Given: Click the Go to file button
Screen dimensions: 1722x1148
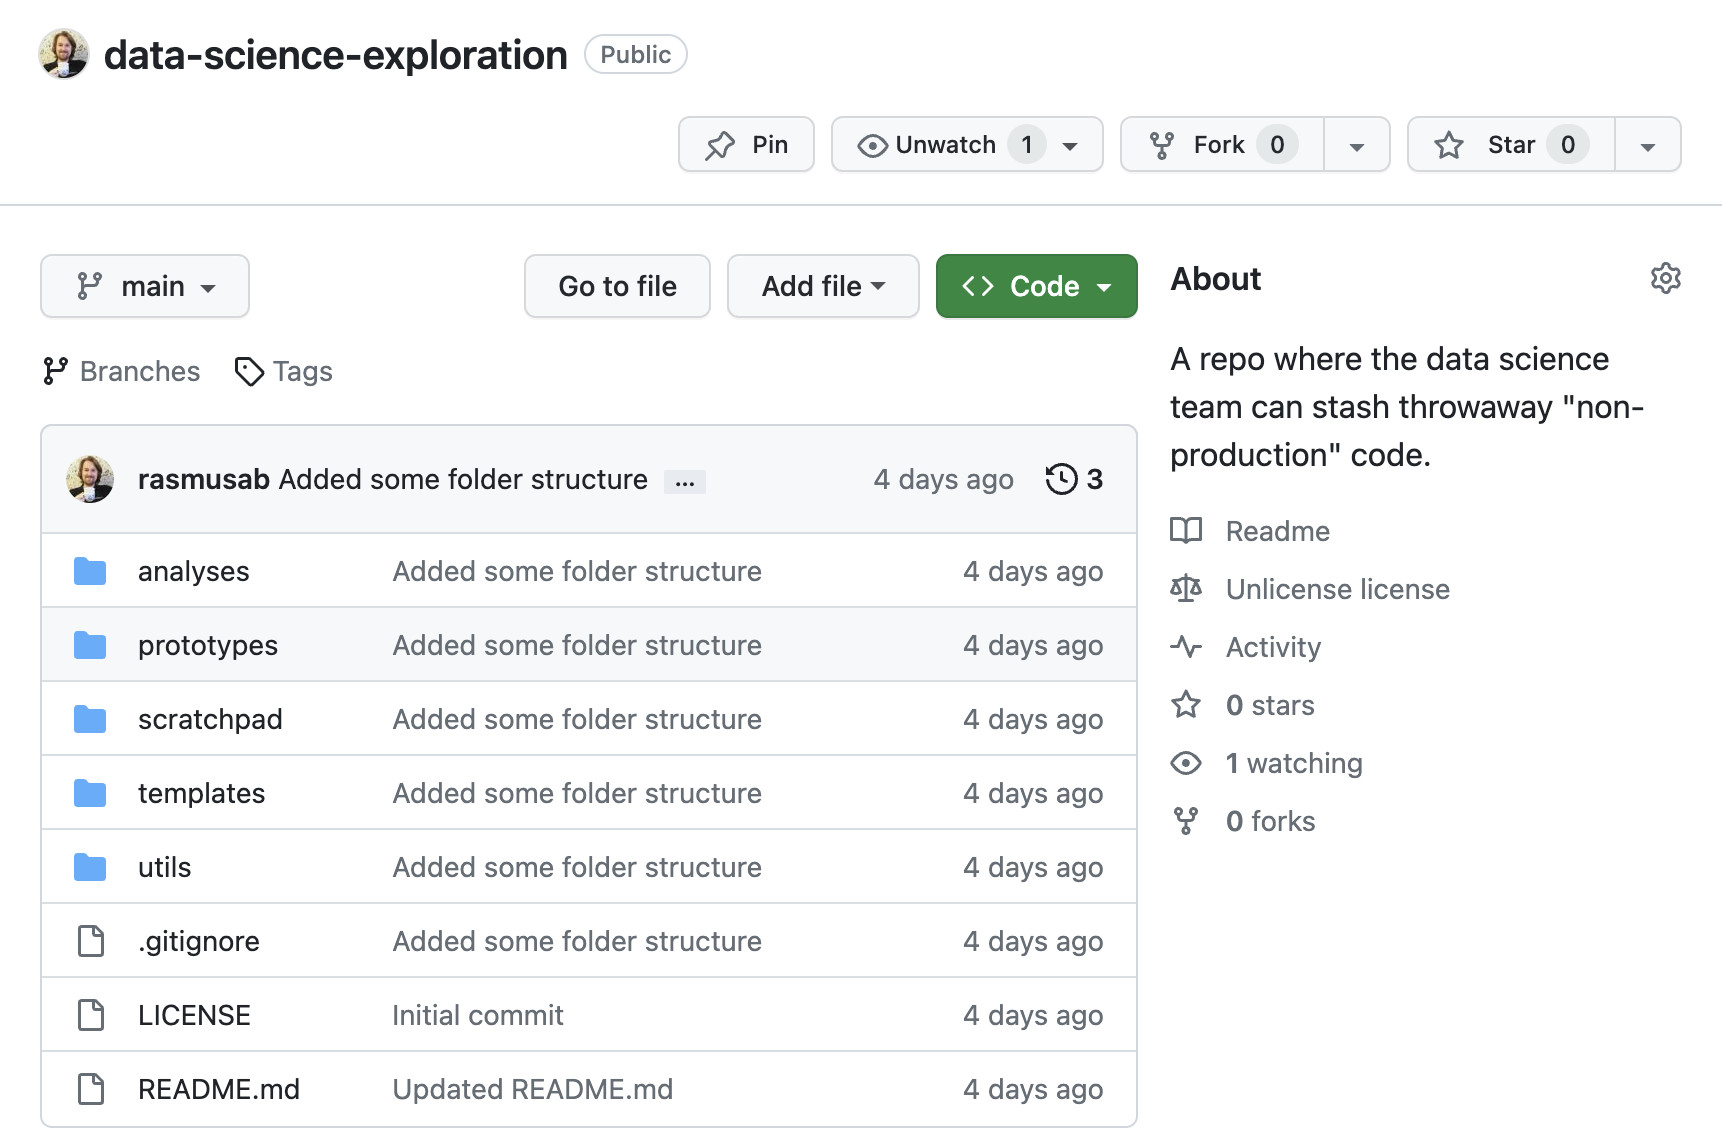Looking at the screenshot, I should 616,286.
